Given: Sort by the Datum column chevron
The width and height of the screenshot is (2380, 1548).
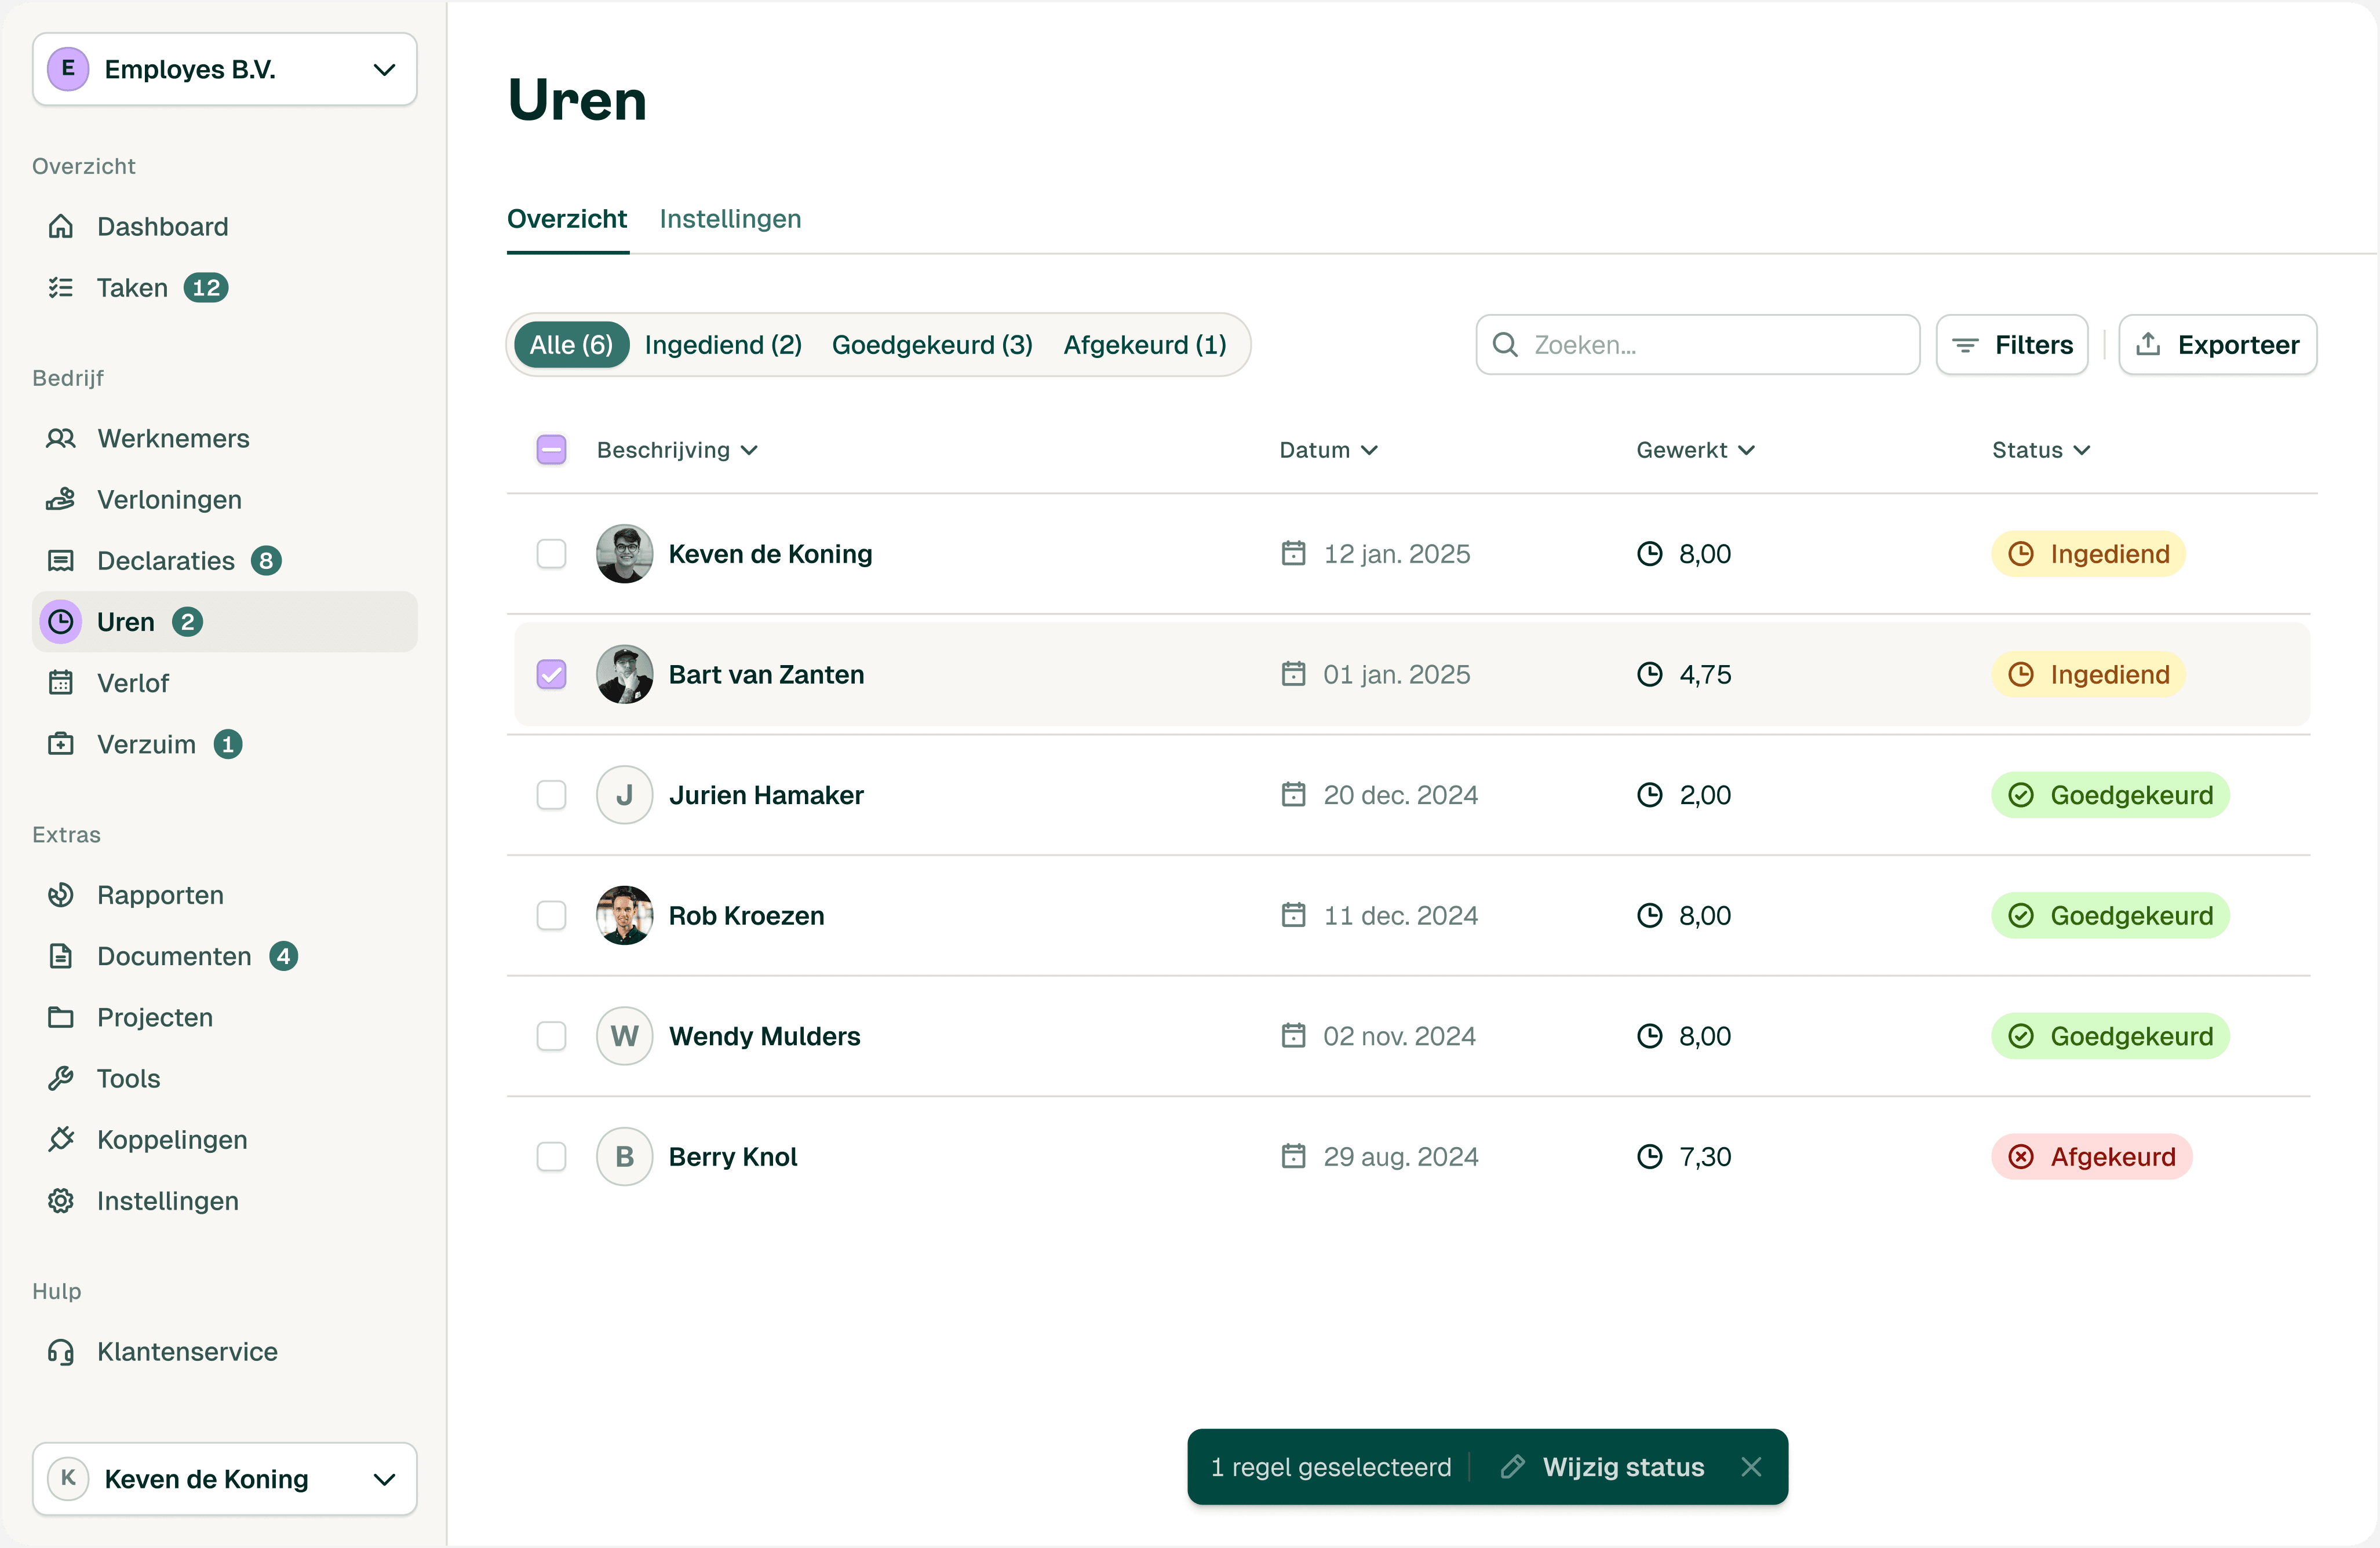Looking at the screenshot, I should tap(1370, 450).
